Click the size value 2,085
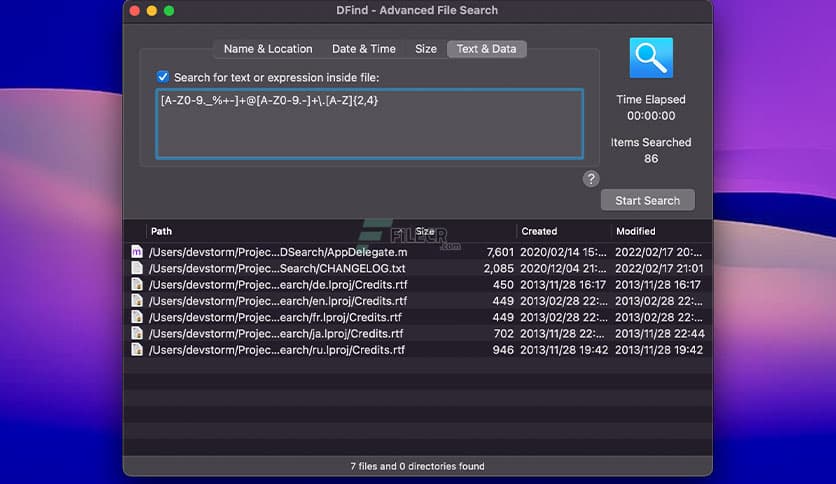 pos(499,268)
